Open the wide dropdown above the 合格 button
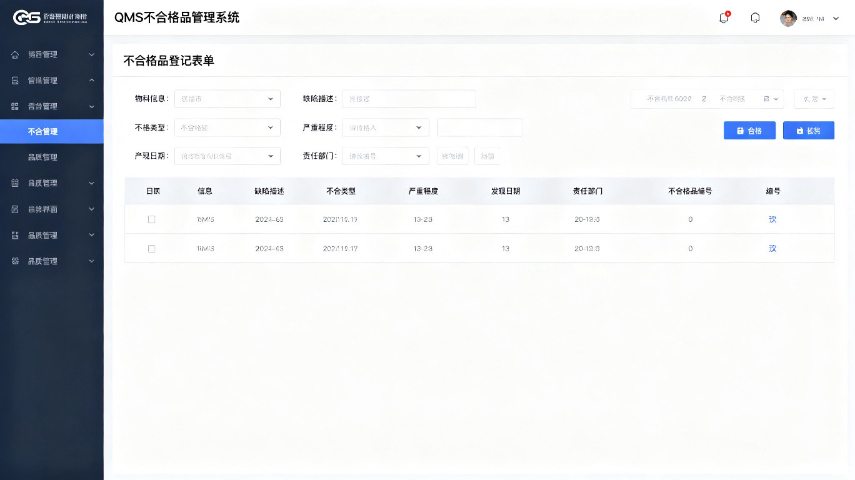 [x=707, y=99]
